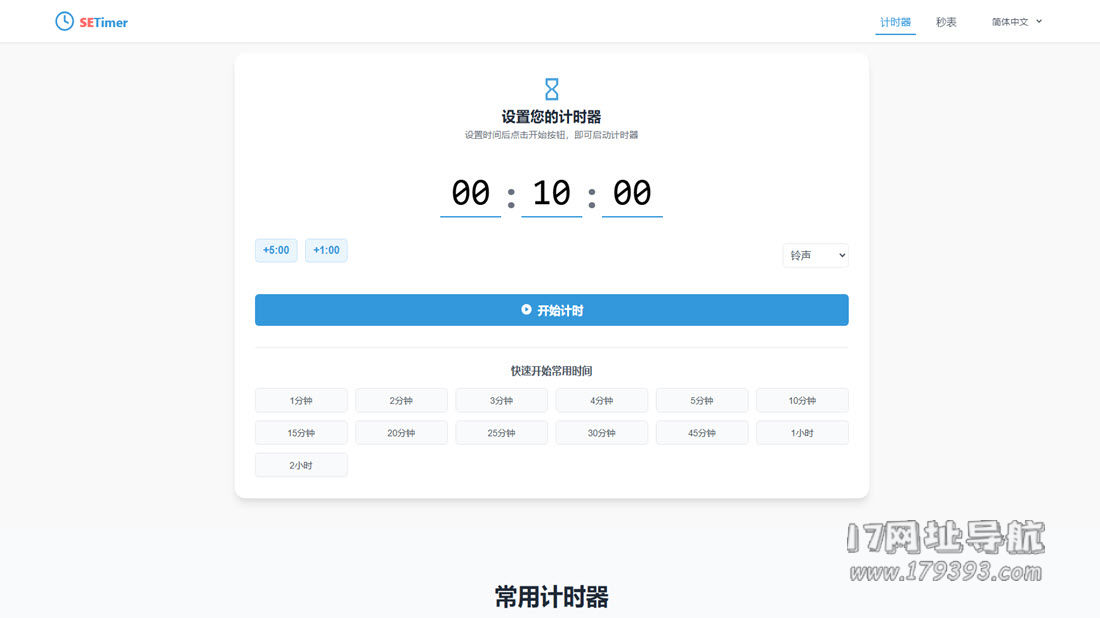1100x618 pixels.
Task: Click the hours input field
Action: point(471,193)
